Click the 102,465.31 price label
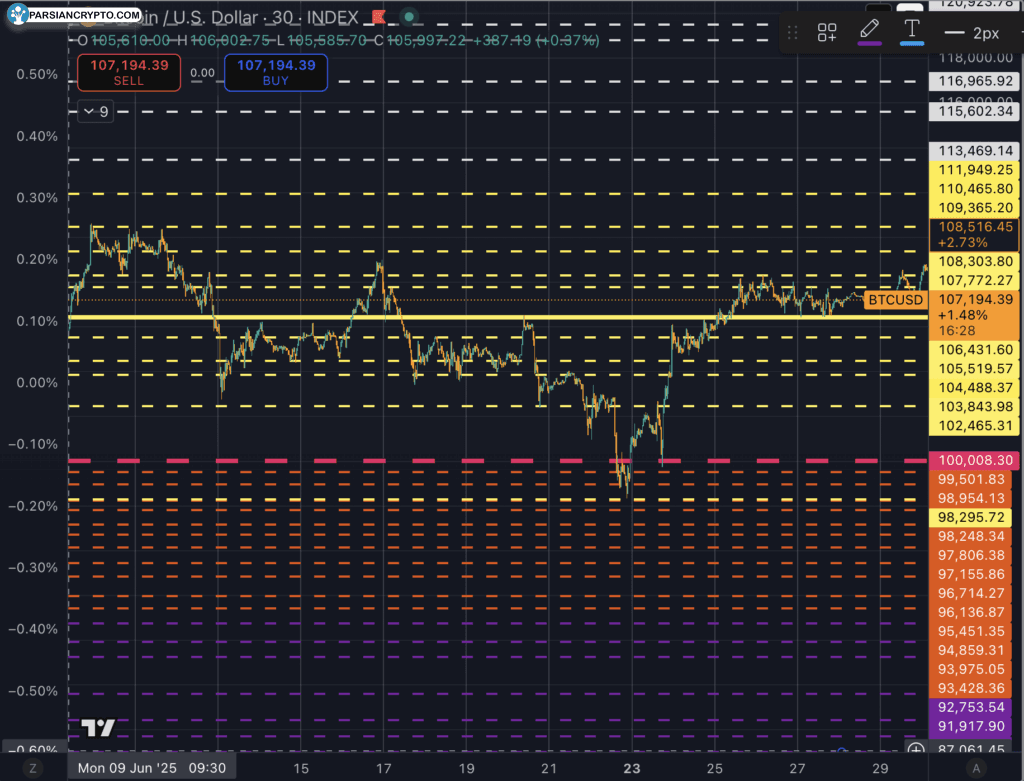The height and width of the screenshot is (781, 1024). point(974,426)
